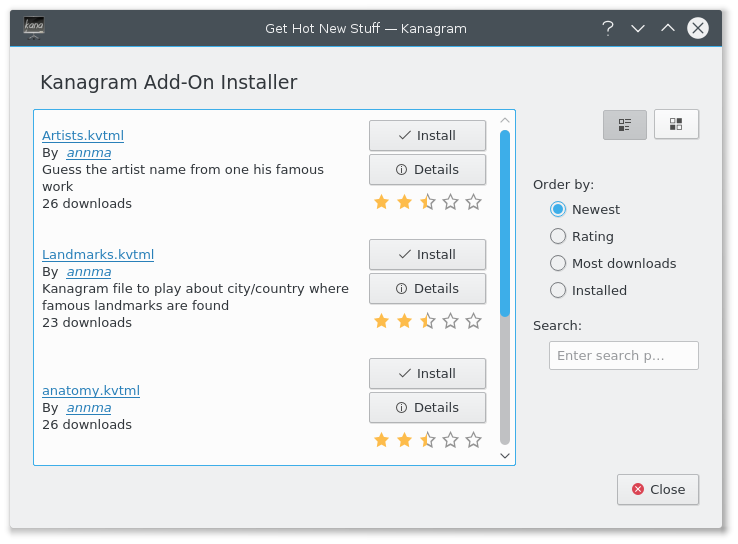Rate anatomy.kvtml with the fifth star

[x=473, y=440]
